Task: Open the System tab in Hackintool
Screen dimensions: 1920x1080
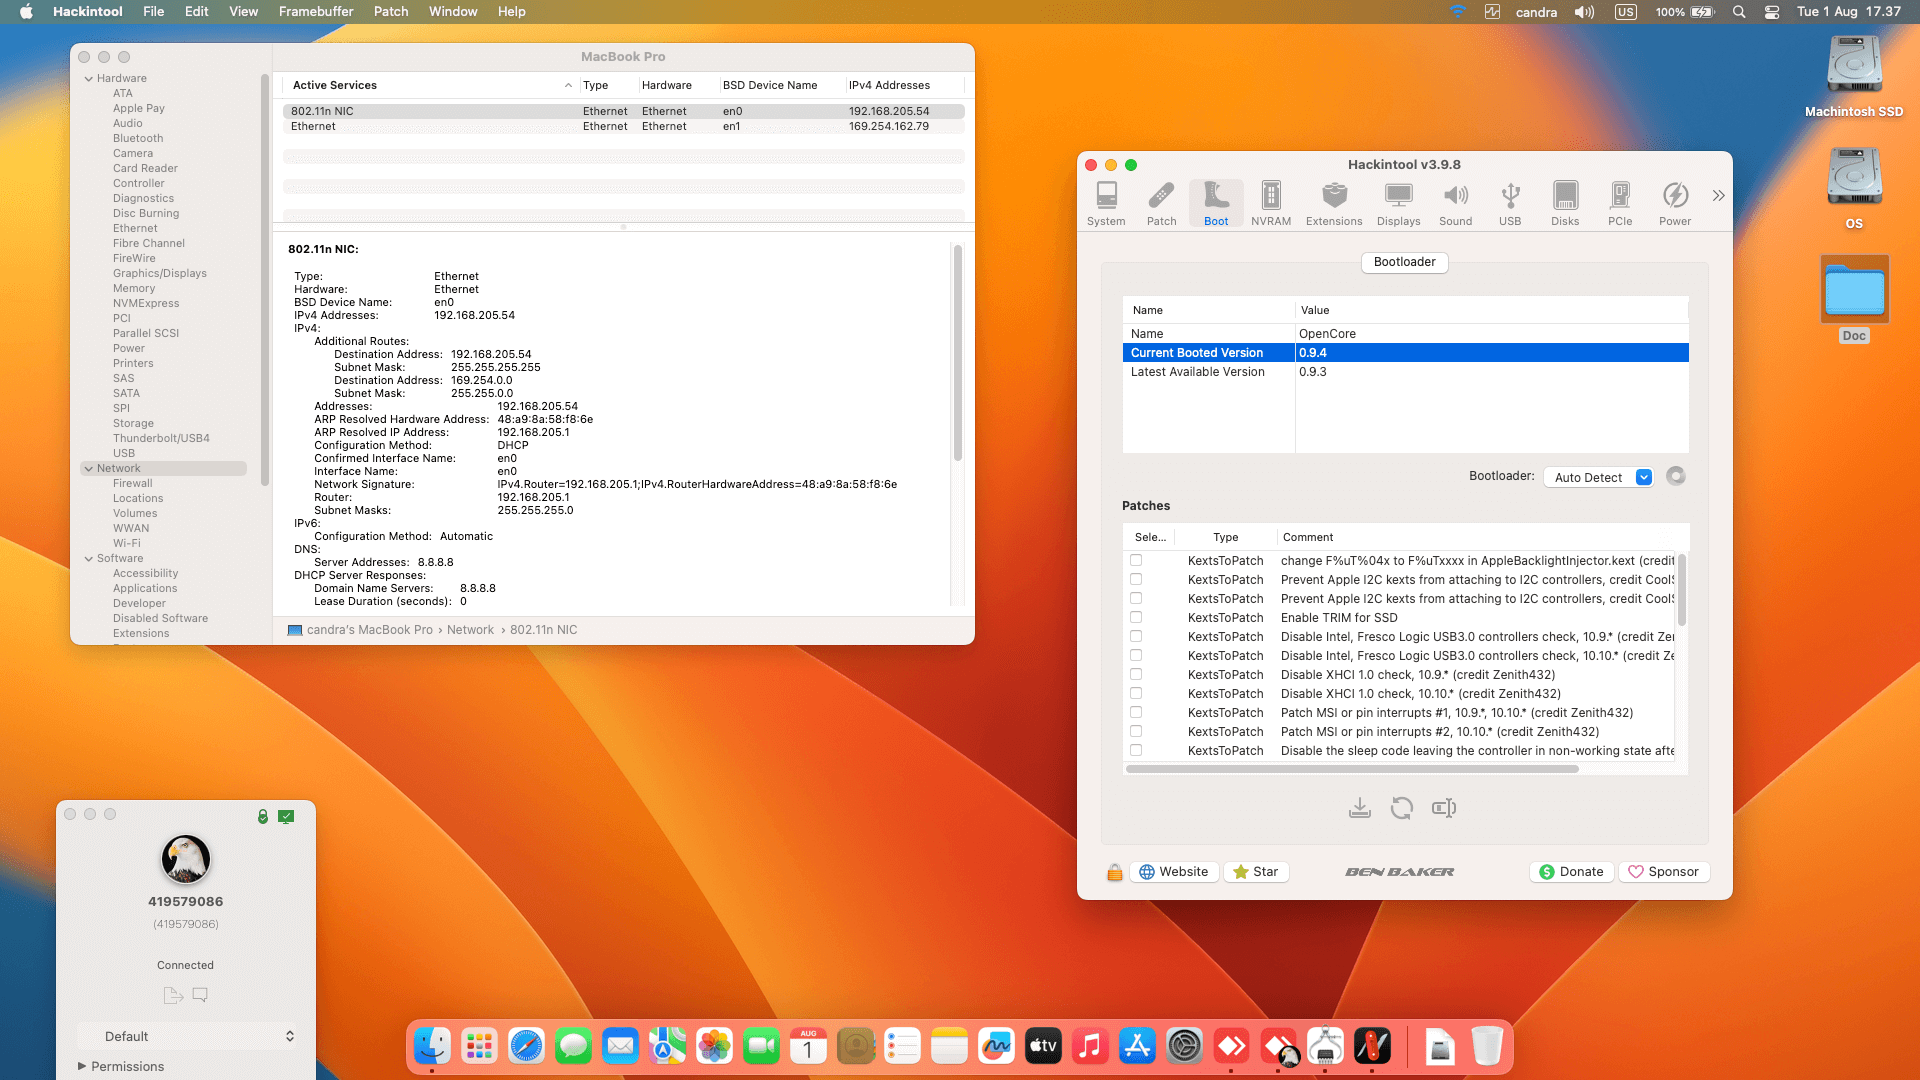Action: coord(1106,202)
